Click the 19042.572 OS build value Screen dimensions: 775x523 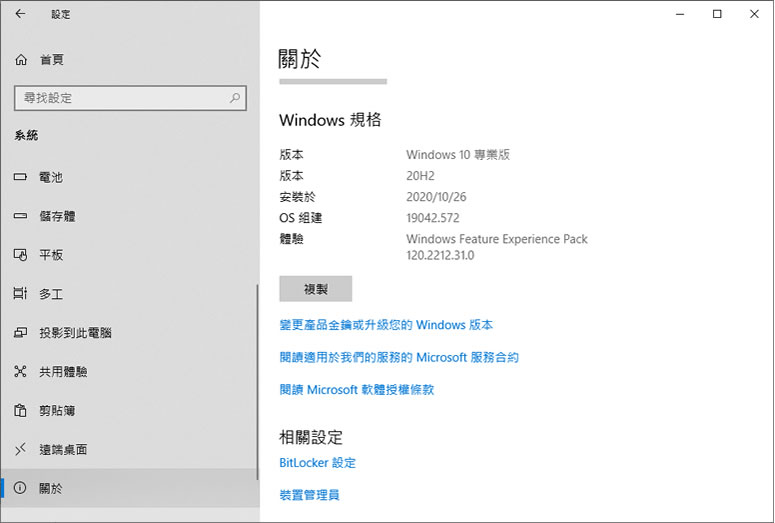point(432,218)
